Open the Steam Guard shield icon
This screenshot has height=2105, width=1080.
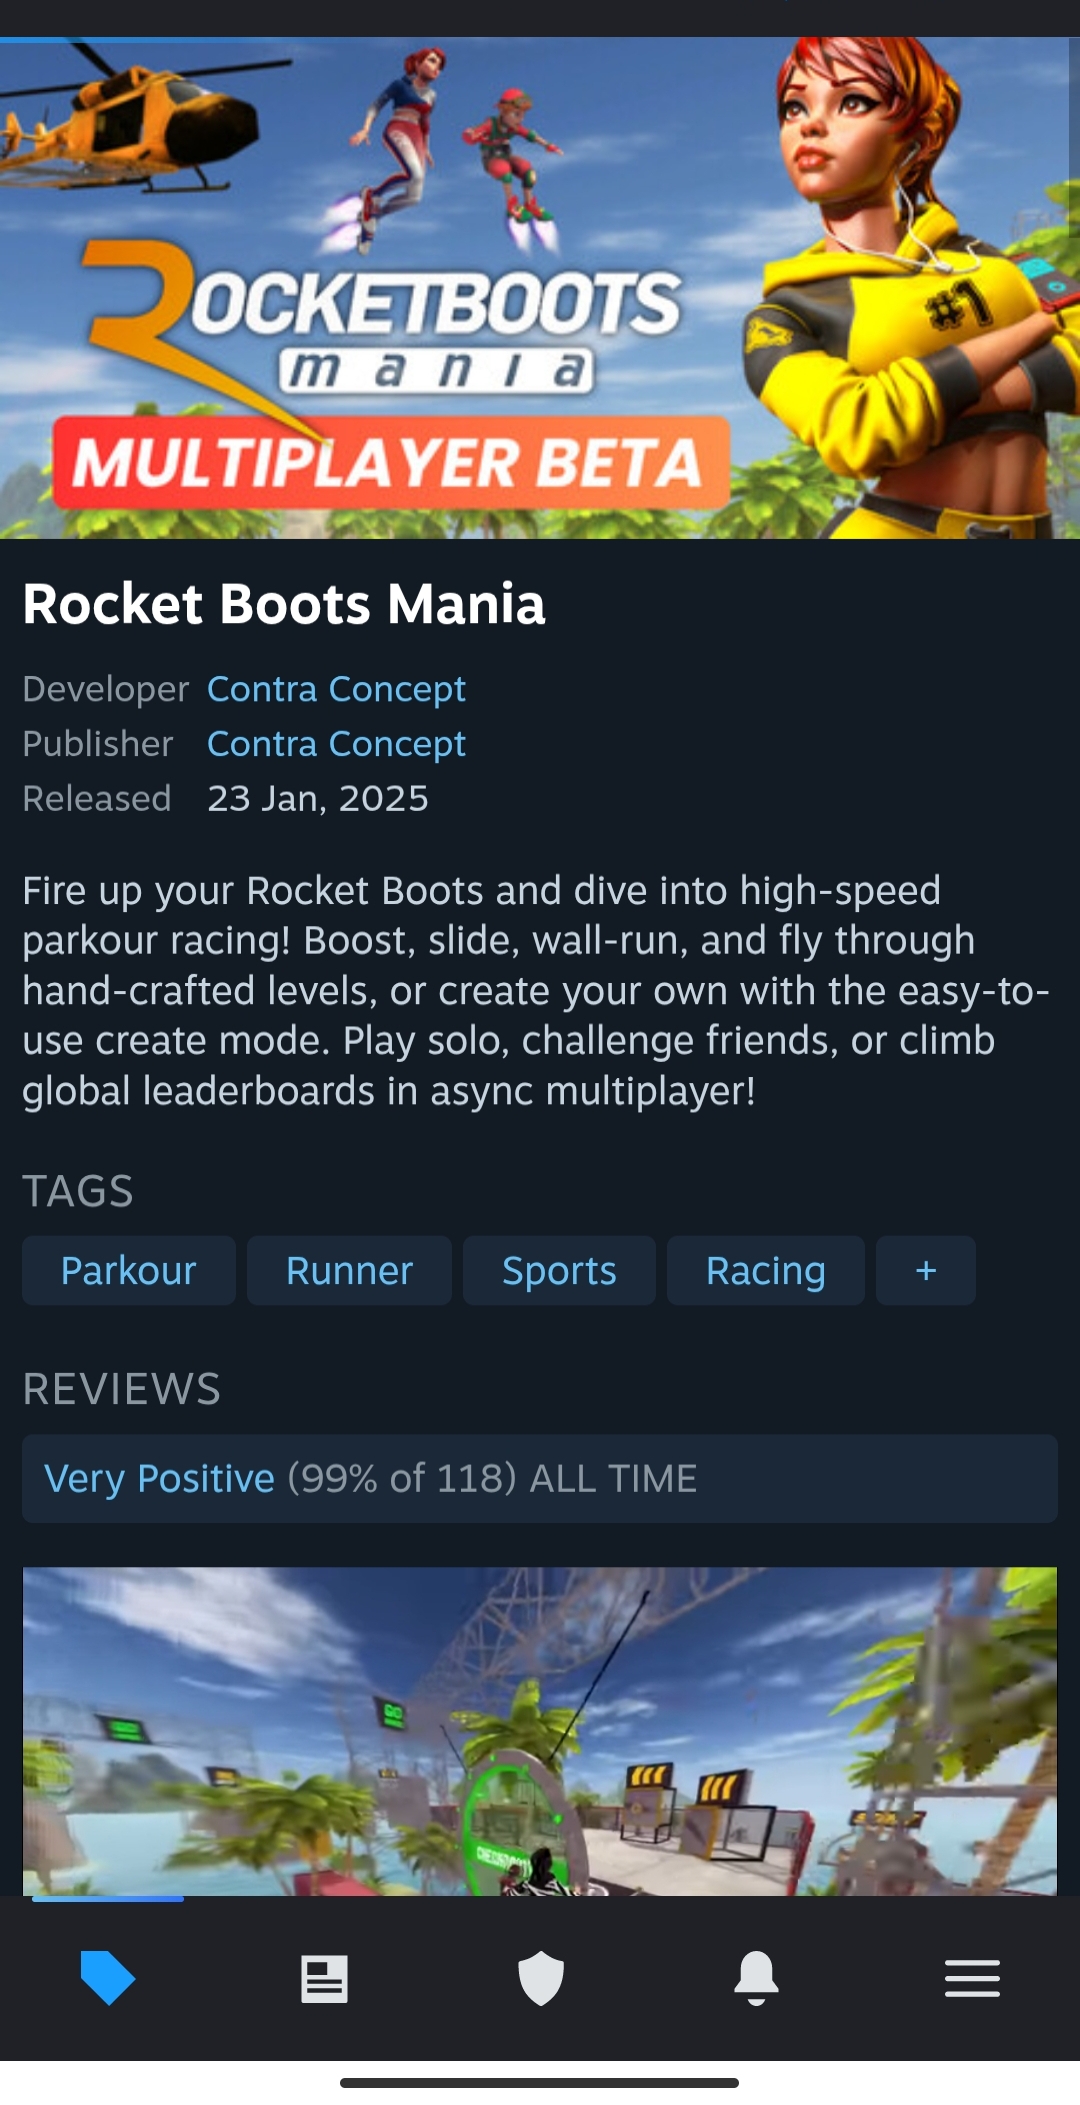(x=540, y=1978)
